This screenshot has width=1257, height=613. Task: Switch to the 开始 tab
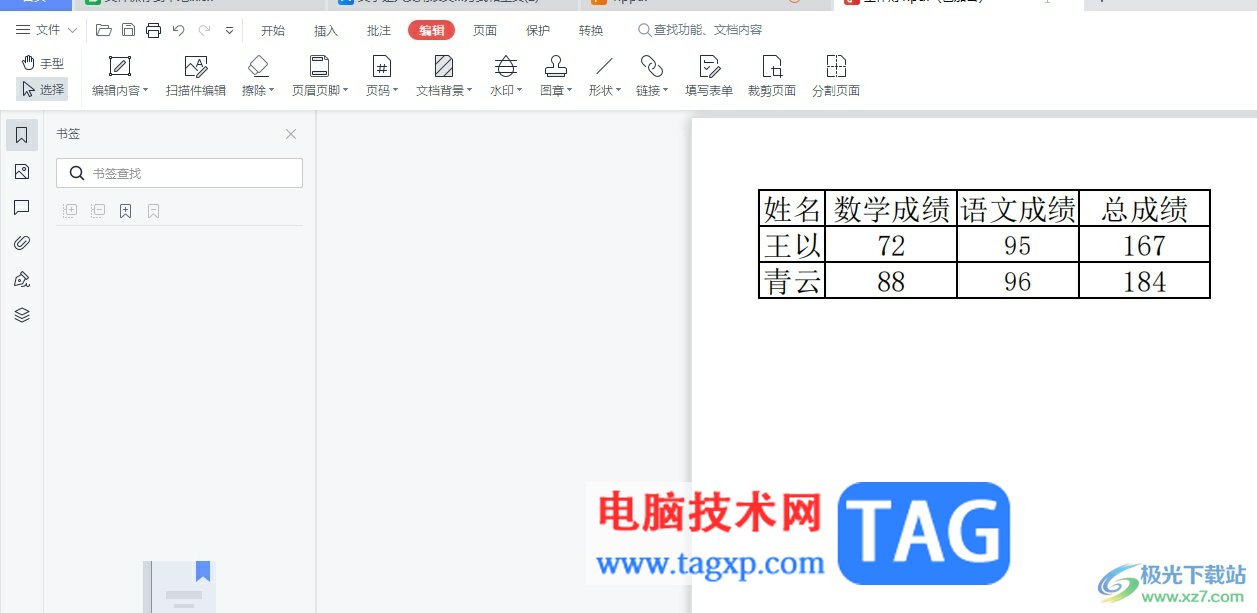(273, 31)
